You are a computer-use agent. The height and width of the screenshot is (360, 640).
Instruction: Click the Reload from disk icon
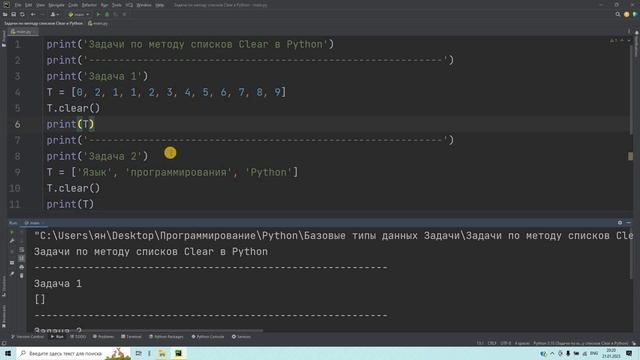[x=22, y=14]
